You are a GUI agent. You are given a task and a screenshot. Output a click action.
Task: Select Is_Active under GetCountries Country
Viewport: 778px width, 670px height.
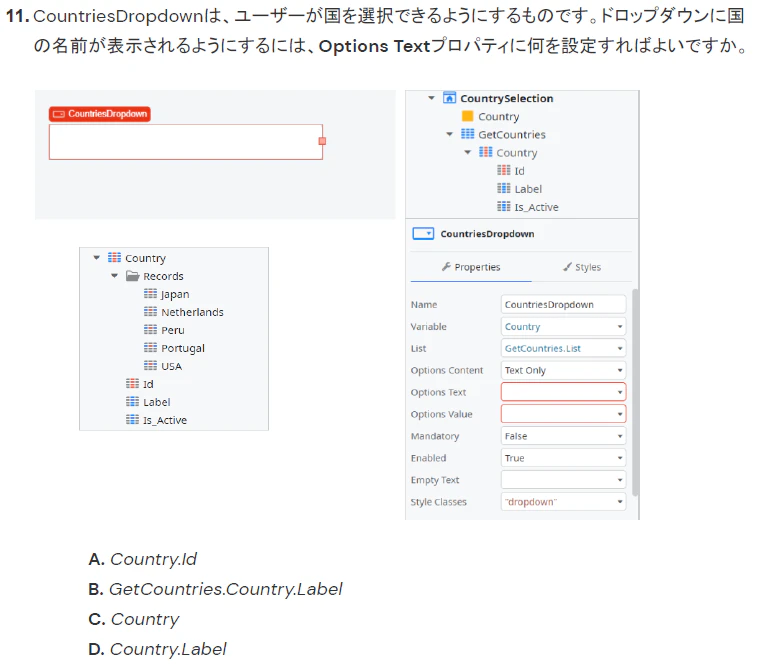[528, 207]
